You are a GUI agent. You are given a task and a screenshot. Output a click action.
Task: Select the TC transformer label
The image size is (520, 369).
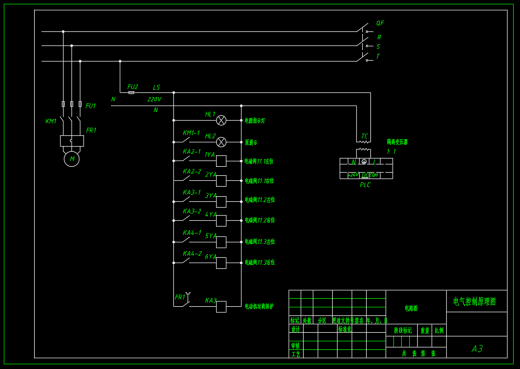(x=365, y=136)
